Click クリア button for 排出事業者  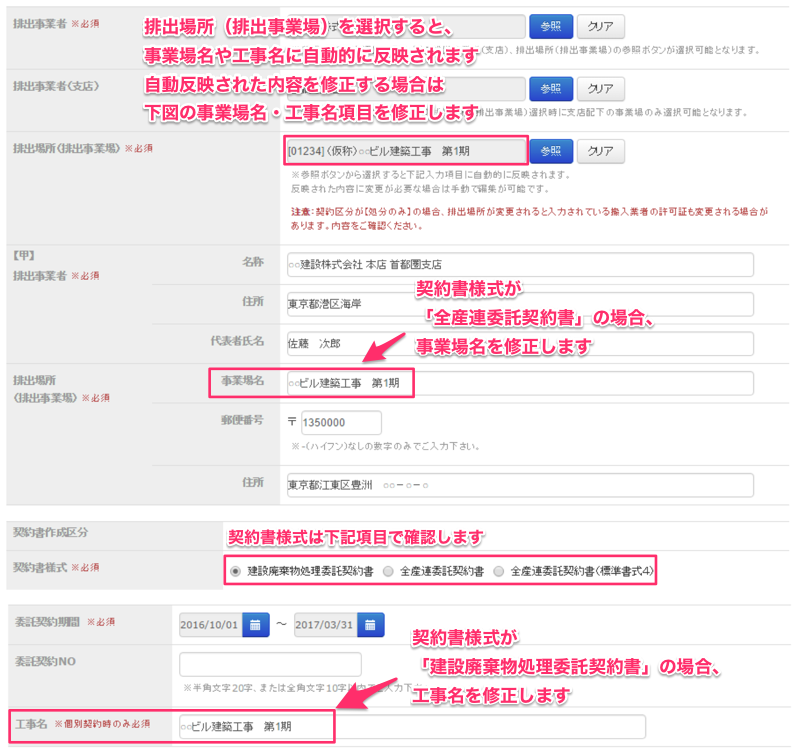click(600, 26)
